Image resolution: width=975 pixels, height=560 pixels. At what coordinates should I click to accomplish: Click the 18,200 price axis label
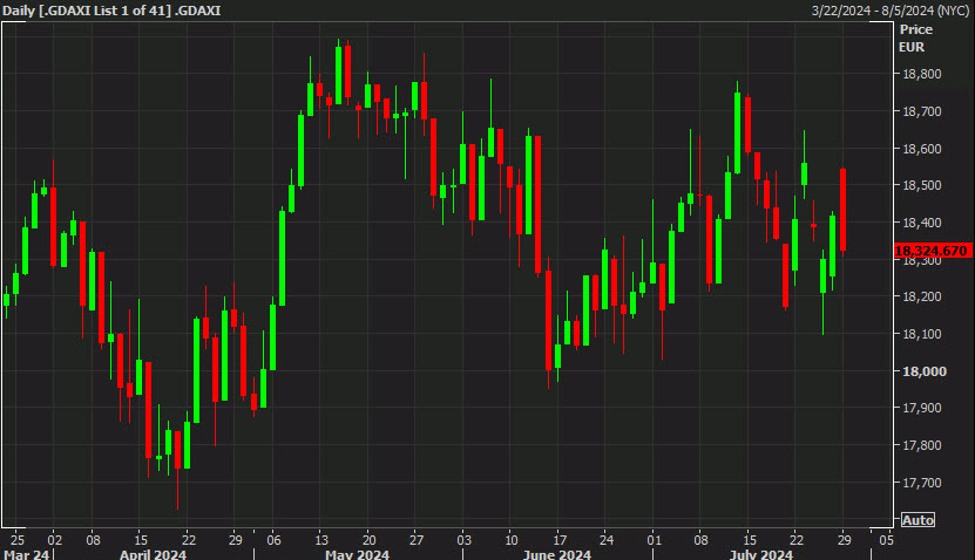[x=922, y=296]
